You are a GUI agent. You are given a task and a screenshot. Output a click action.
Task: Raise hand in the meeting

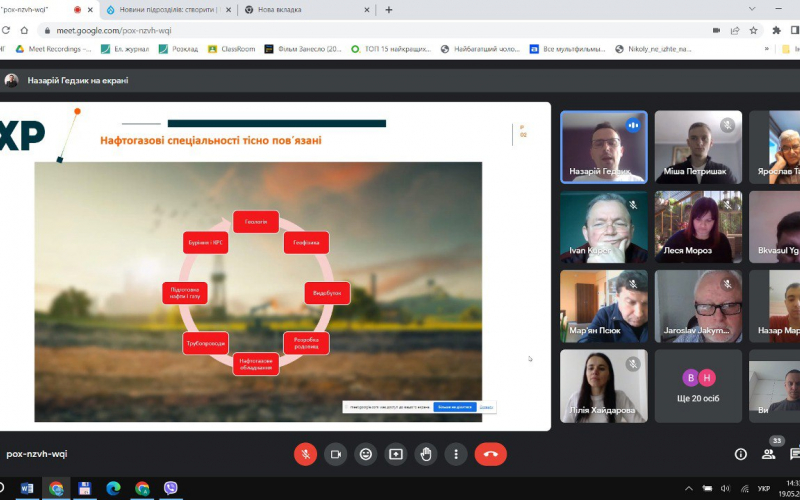426,454
